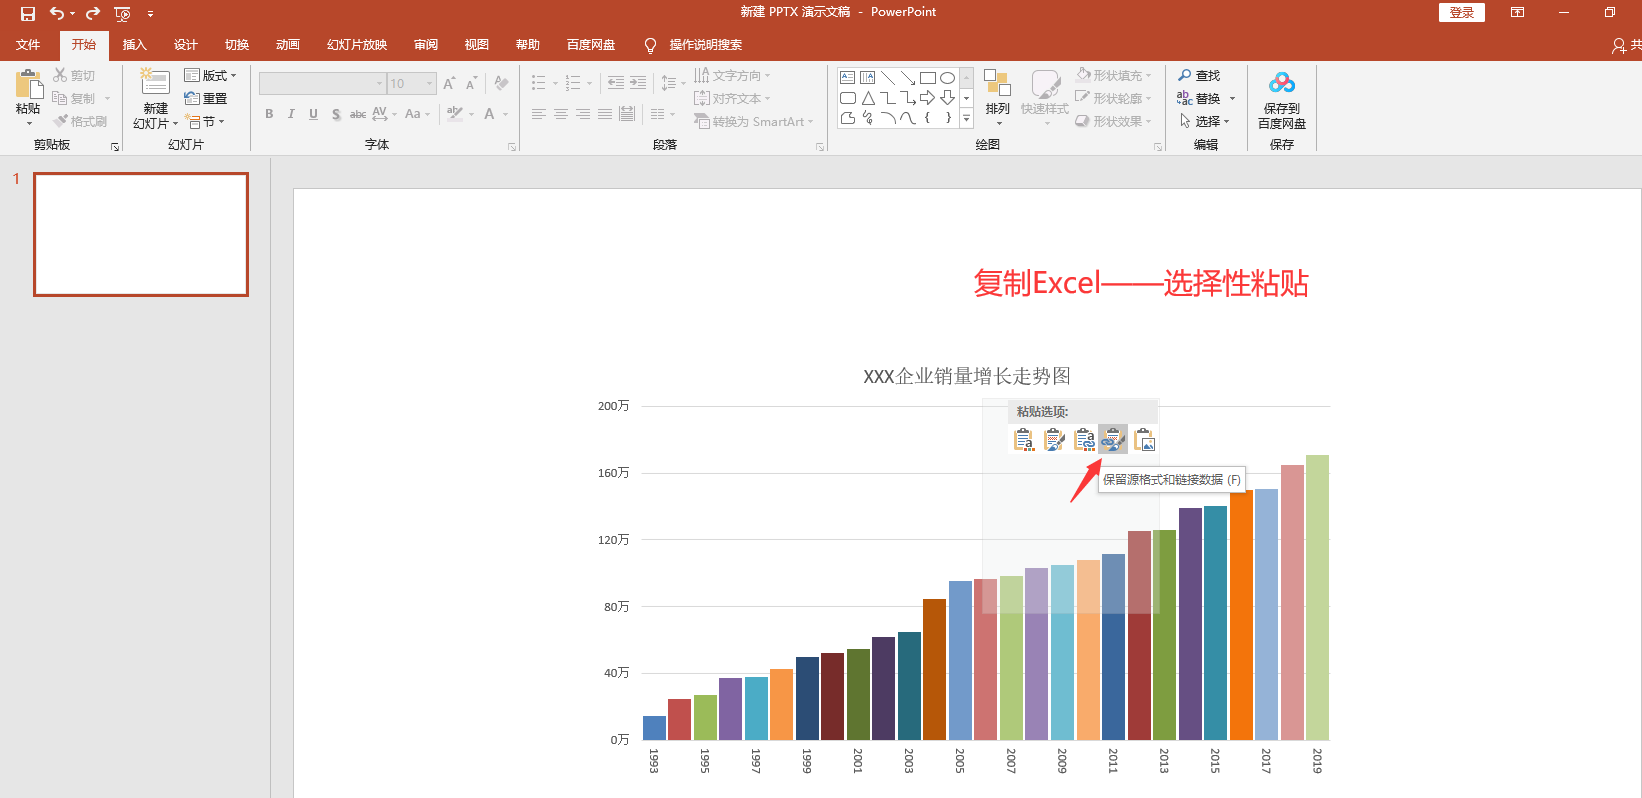Switch to the 审阅 Review tab
1642x798 pixels.
click(426, 45)
